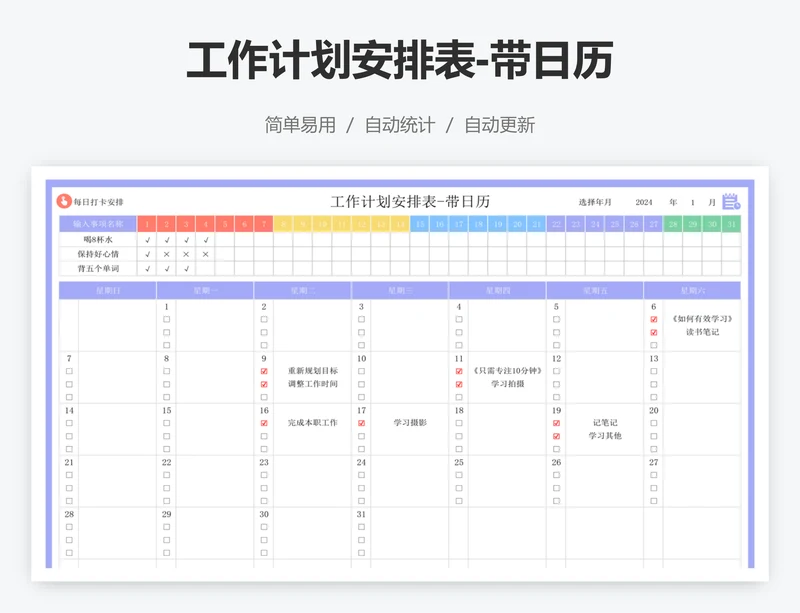Click the 读书笔记 task text on day 6
Screen dimensions: 800x613
point(703,332)
